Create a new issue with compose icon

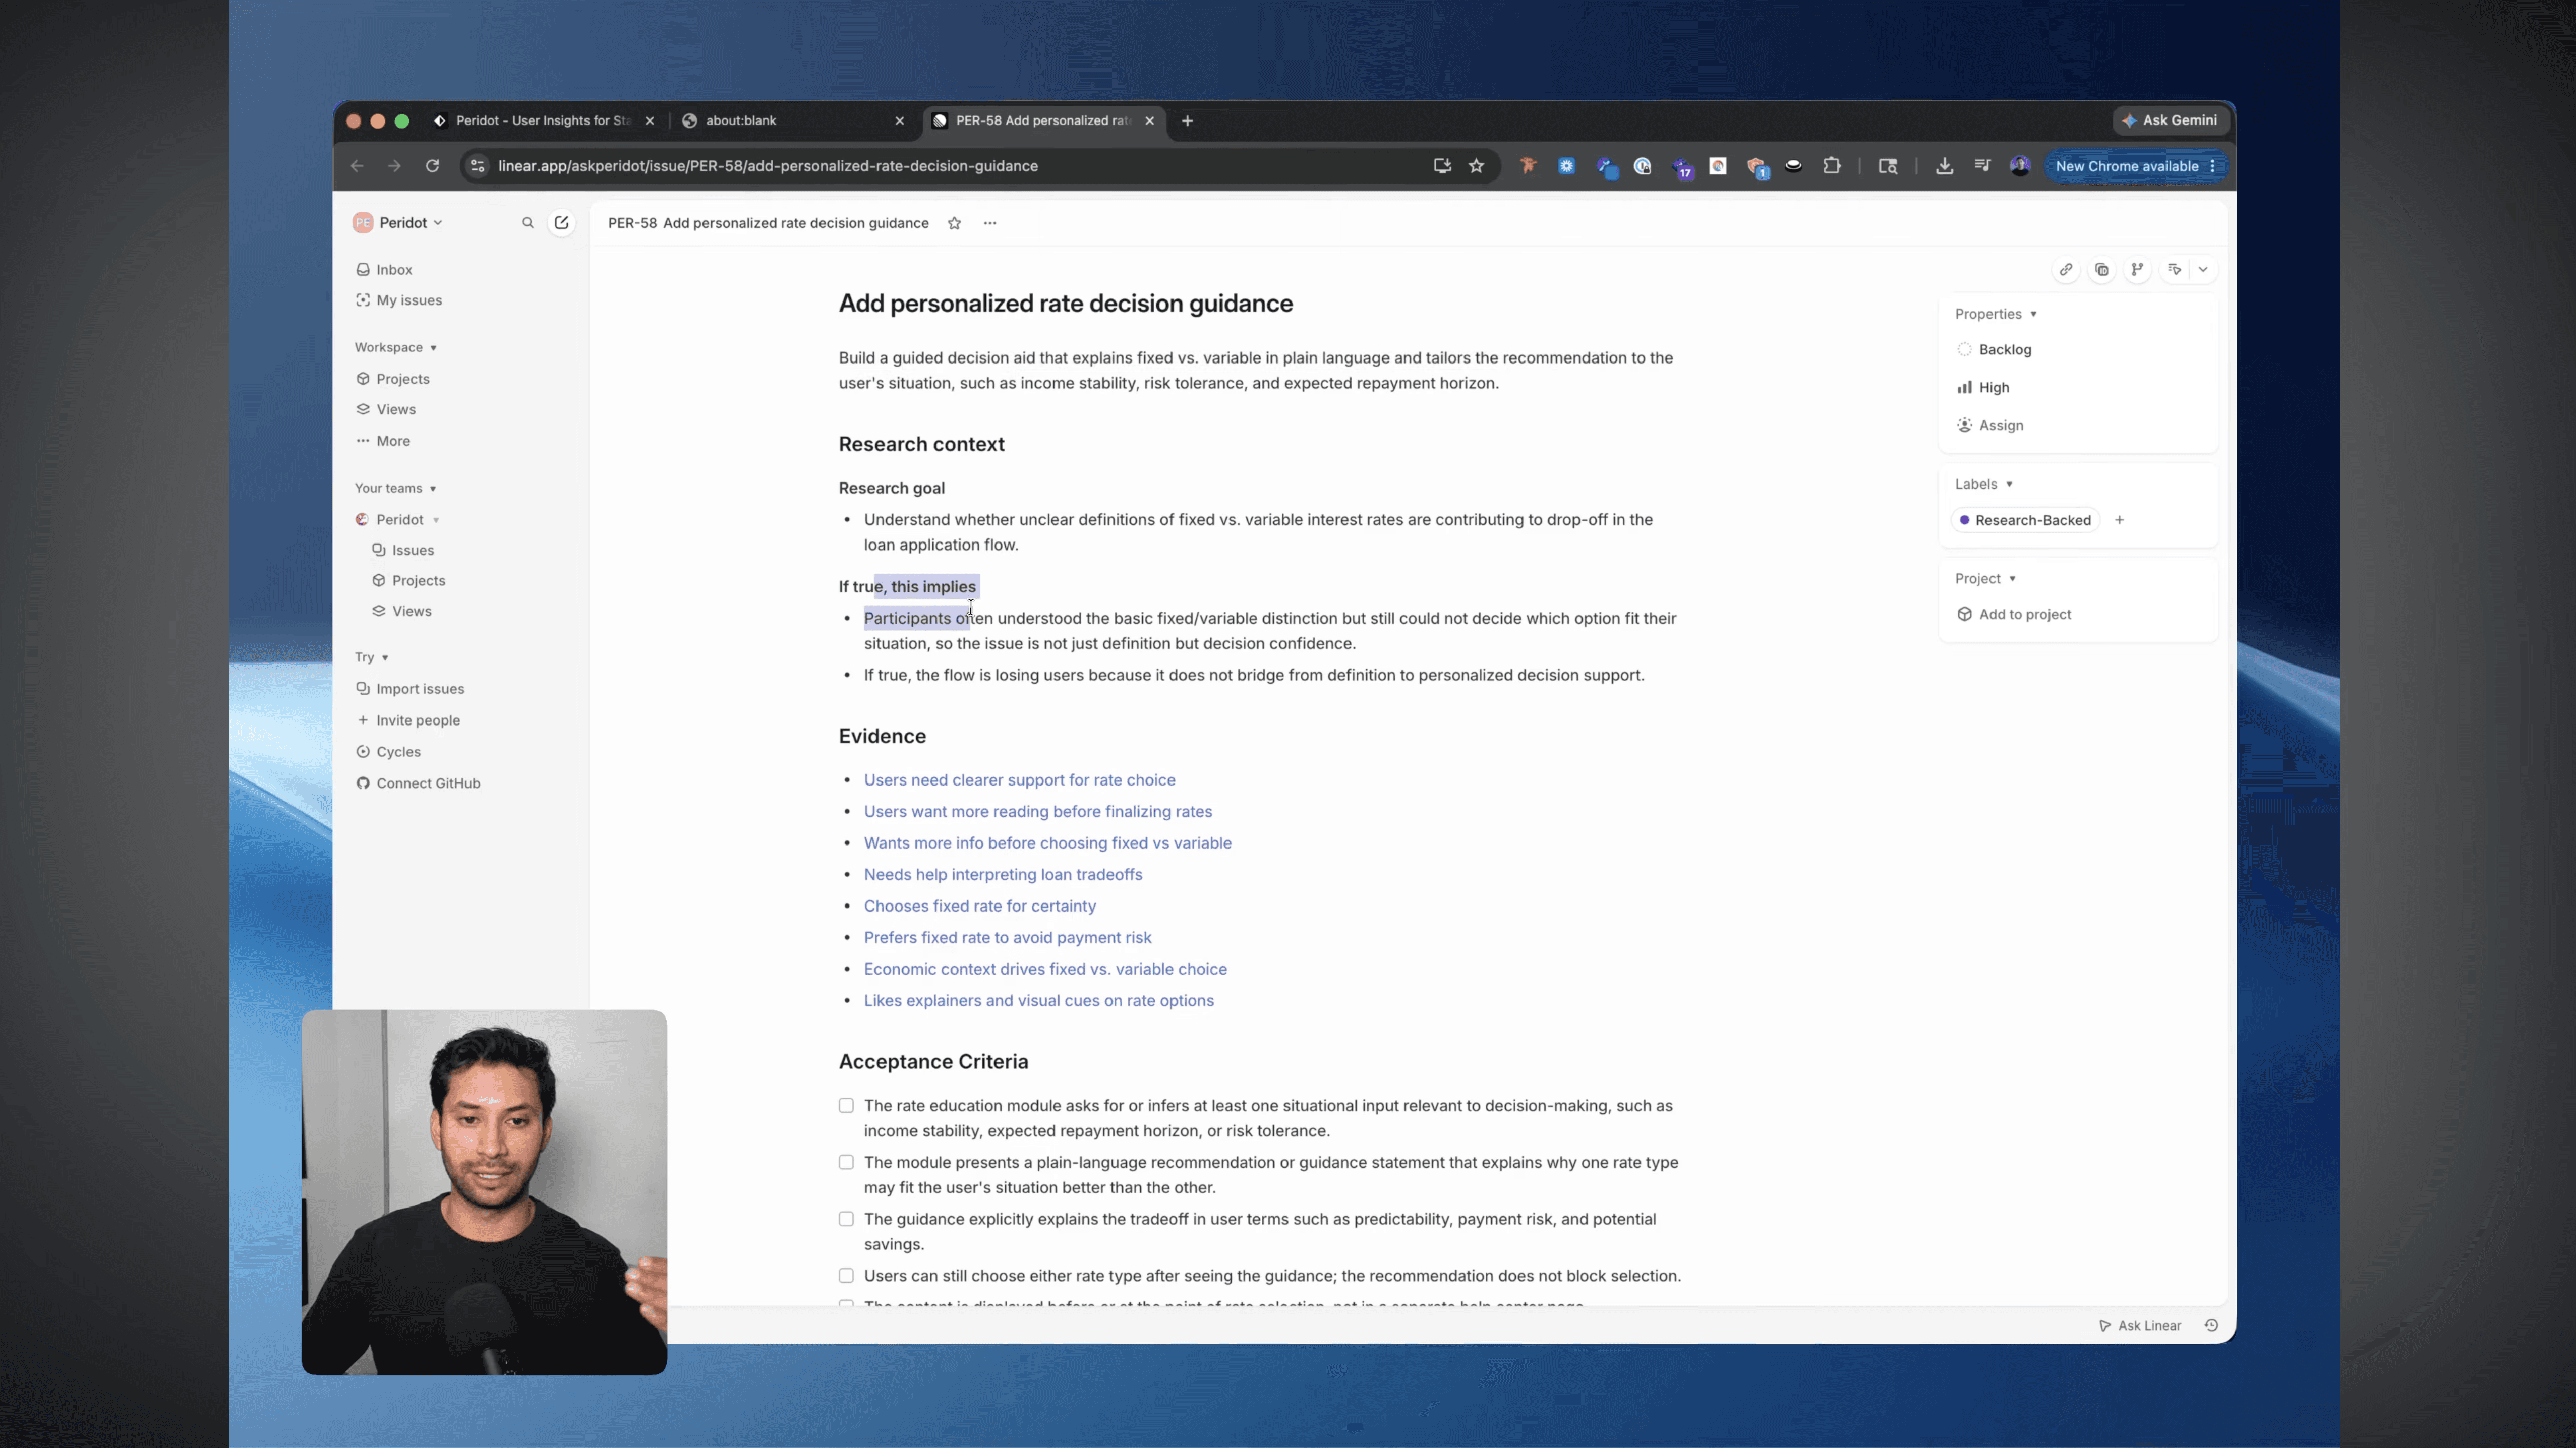tap(562, 223)
